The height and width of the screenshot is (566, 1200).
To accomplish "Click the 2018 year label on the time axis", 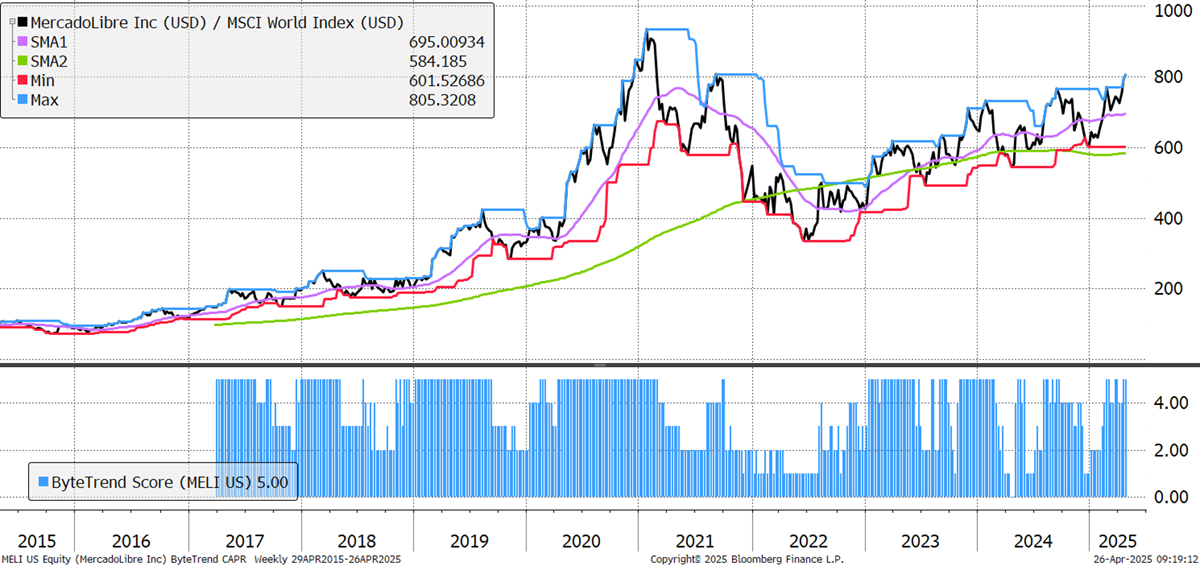I will click(x=356, y=541).
